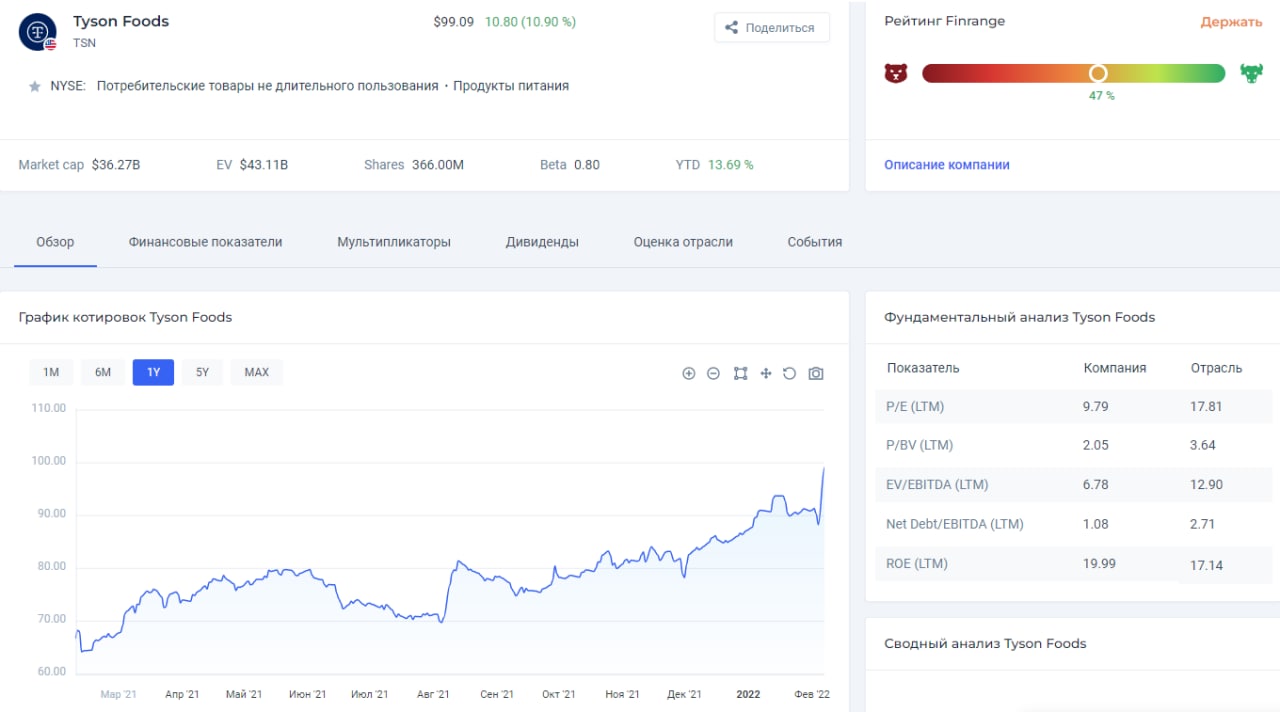
Task: Reset the chart zoom
Action: [x=790, y=374]
